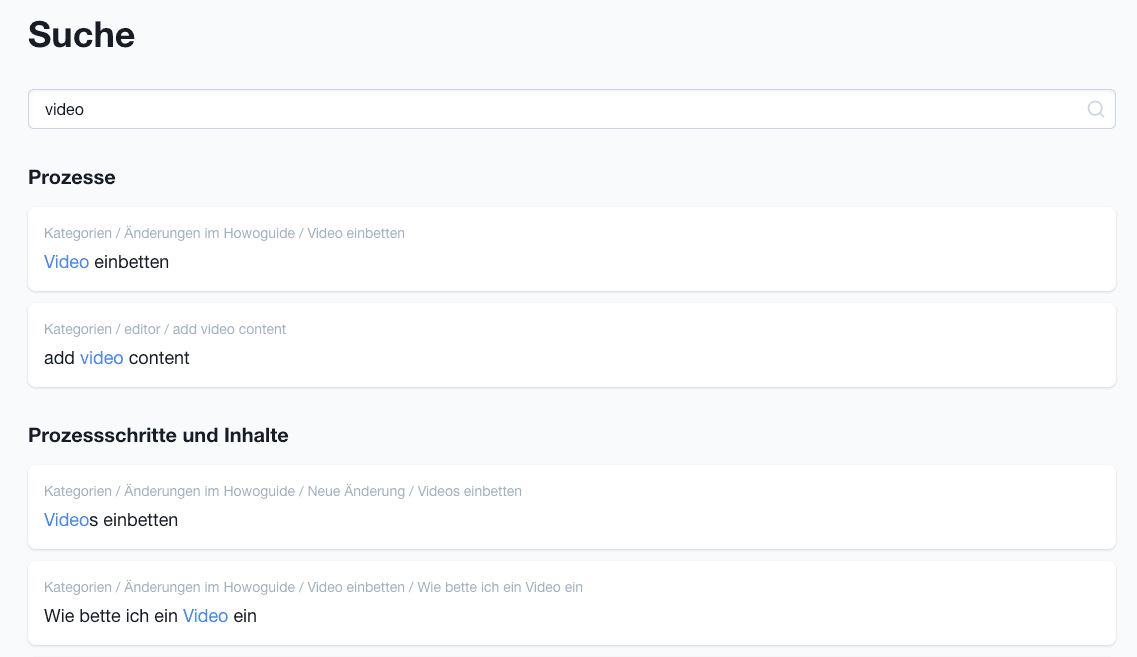Viewport: 1137px width, 657px height.
Task: Click the 'Prozessschritte und Inhalte' heading
Action: click(157, 435)
